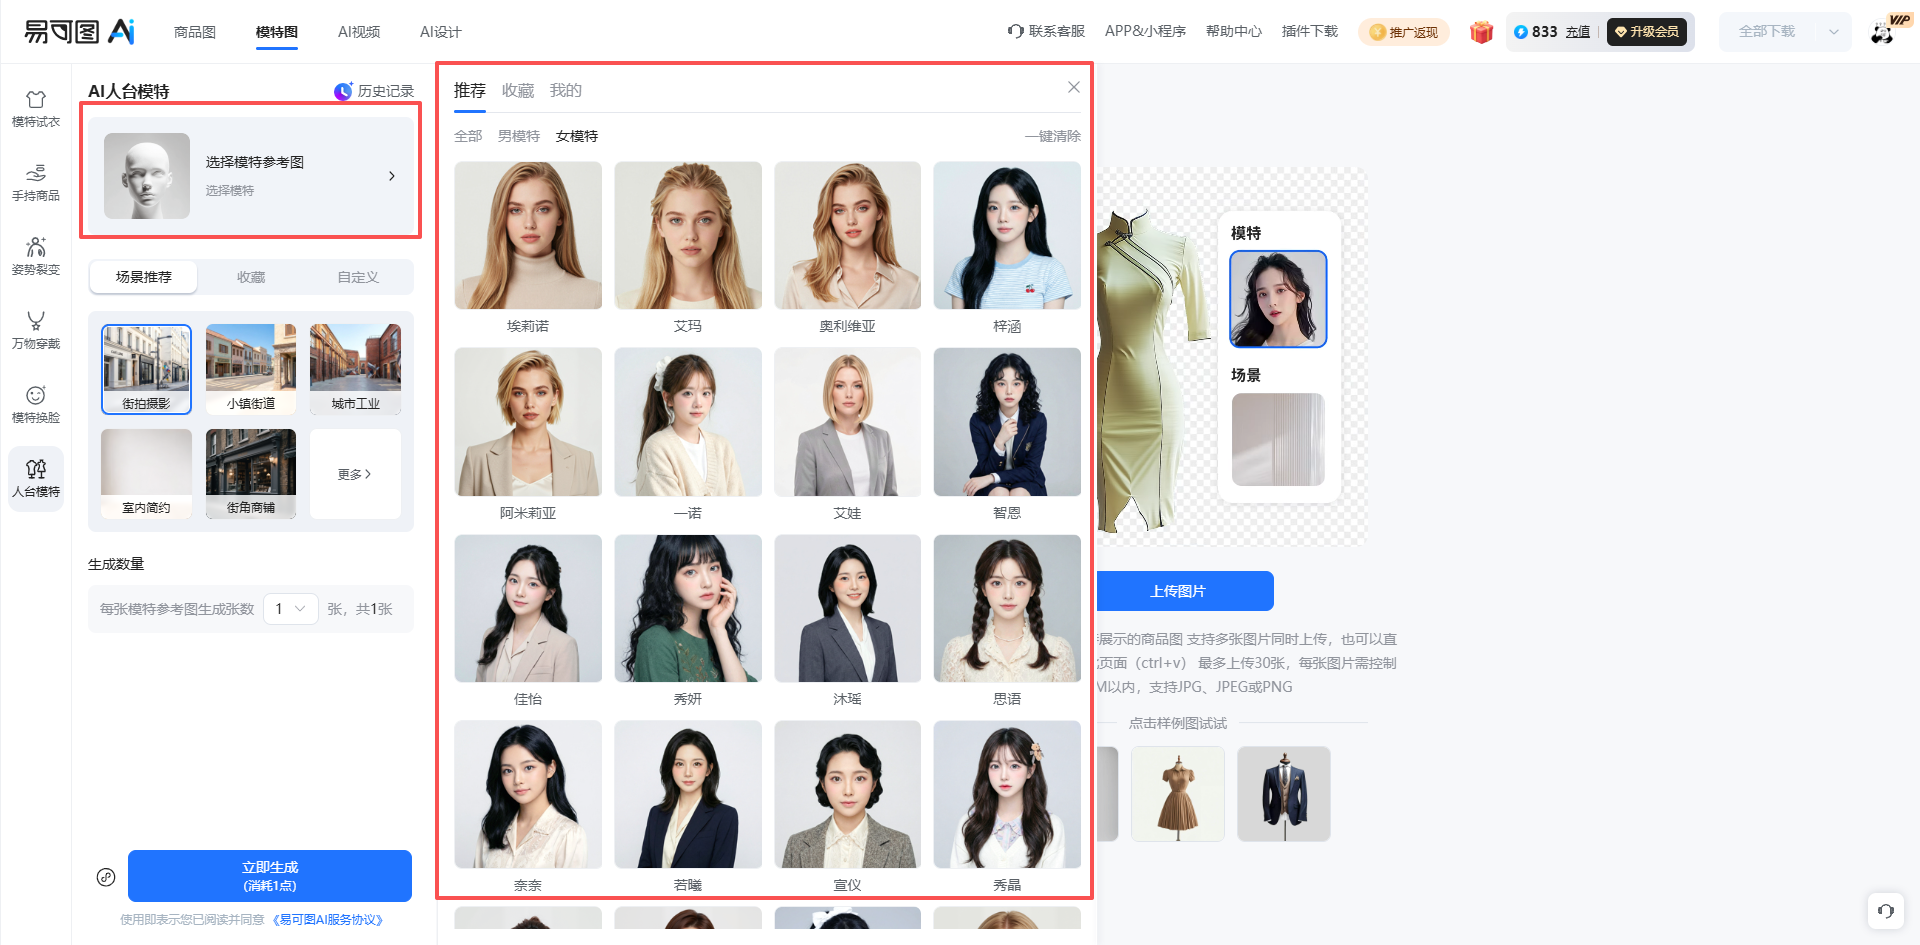The height and width of the screenshot is (945, 1920).
Task: Choose the model 智恩
Action: point(1007,422)
